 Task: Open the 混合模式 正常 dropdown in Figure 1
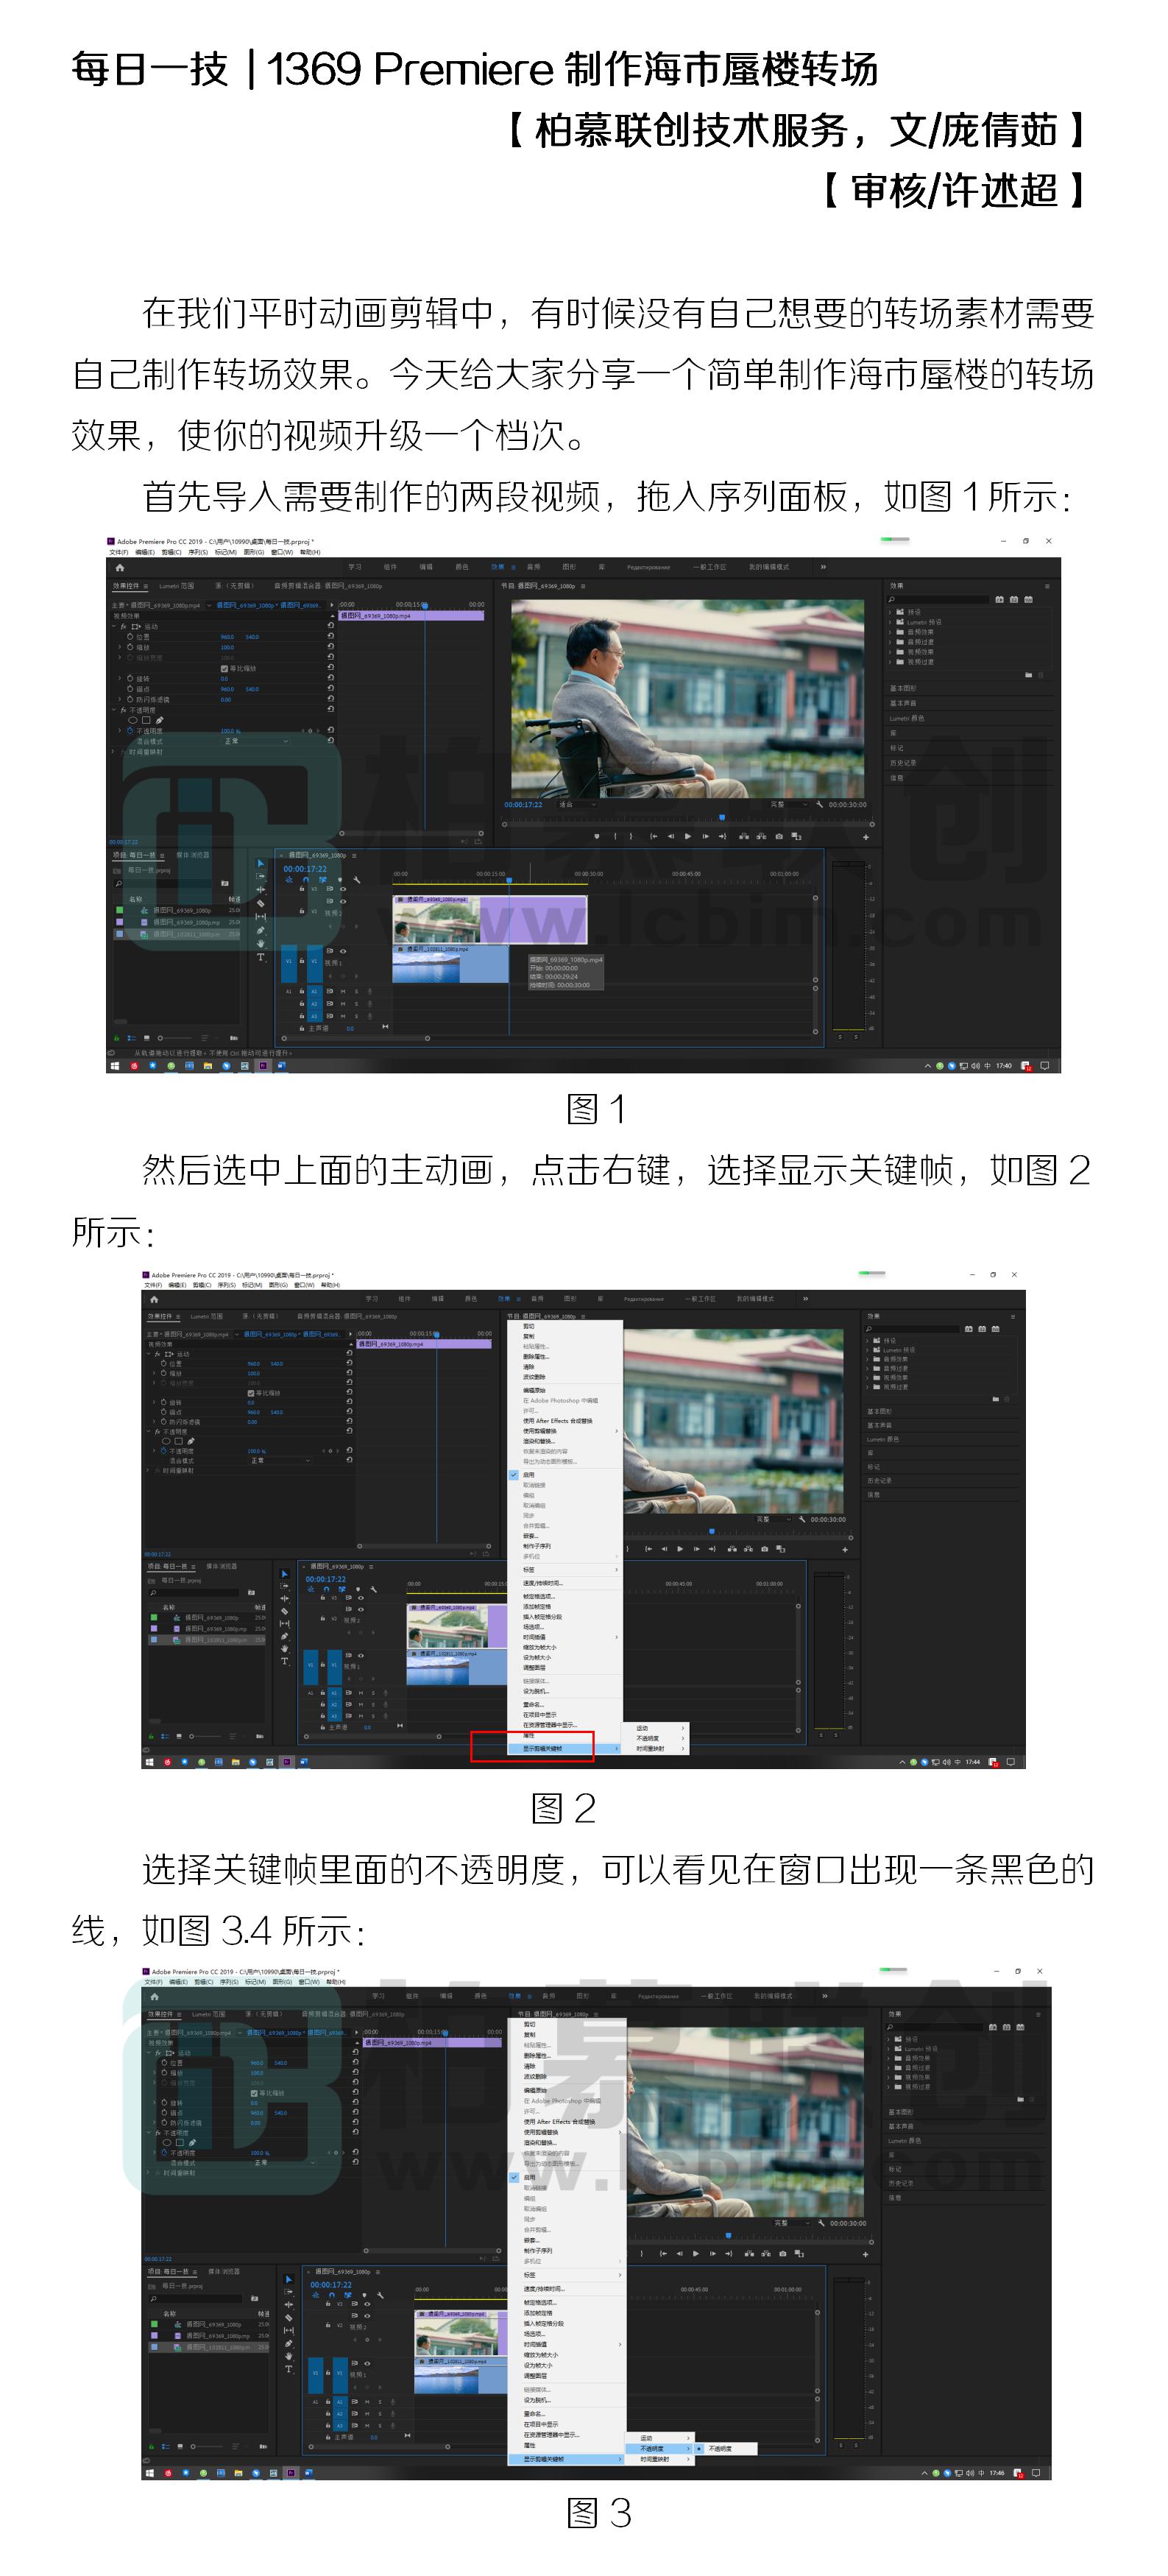(256, 742)
